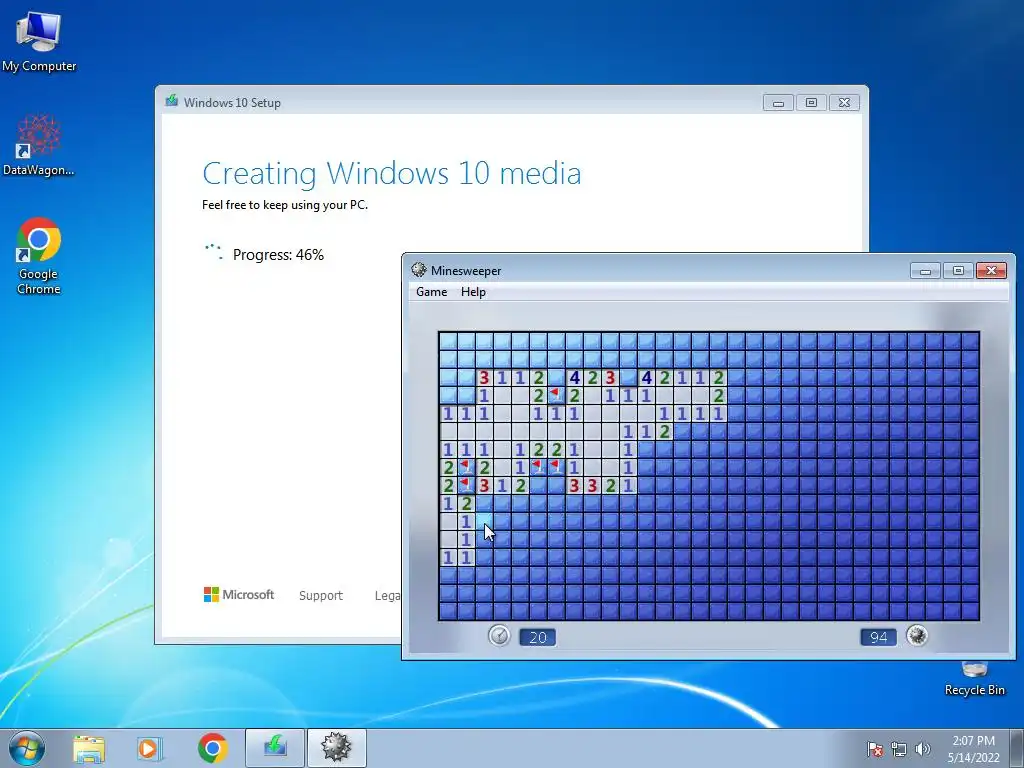Click the green 2 ending the 1 1 2 row
1024x768 pixels.
pos(664,431)
